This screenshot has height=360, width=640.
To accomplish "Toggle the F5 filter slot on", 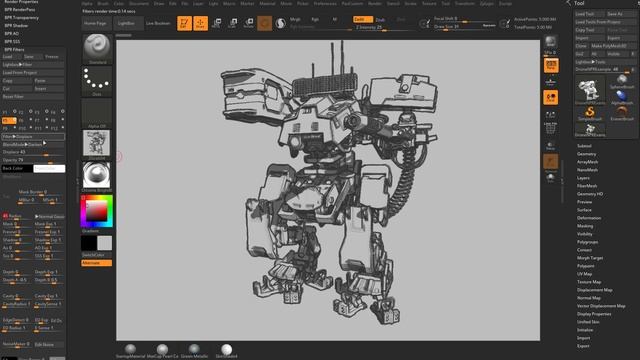I will (x=9, y=120).
